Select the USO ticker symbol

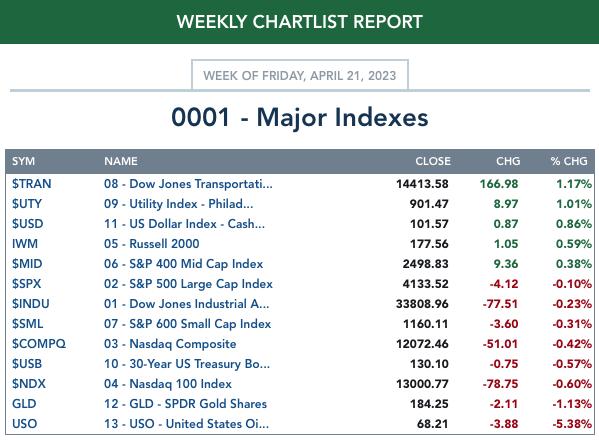tap(24, 424)
